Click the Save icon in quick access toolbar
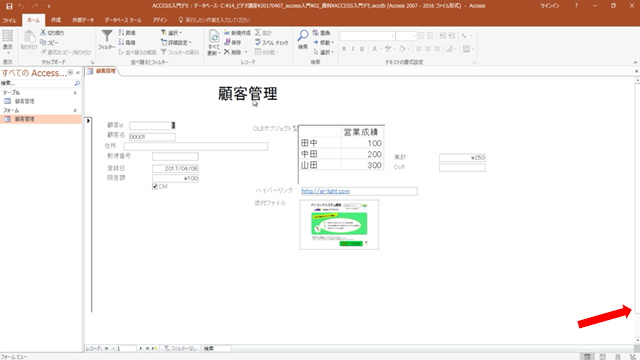The width and height of the screenshot is (640, 360). click(9, 6)
